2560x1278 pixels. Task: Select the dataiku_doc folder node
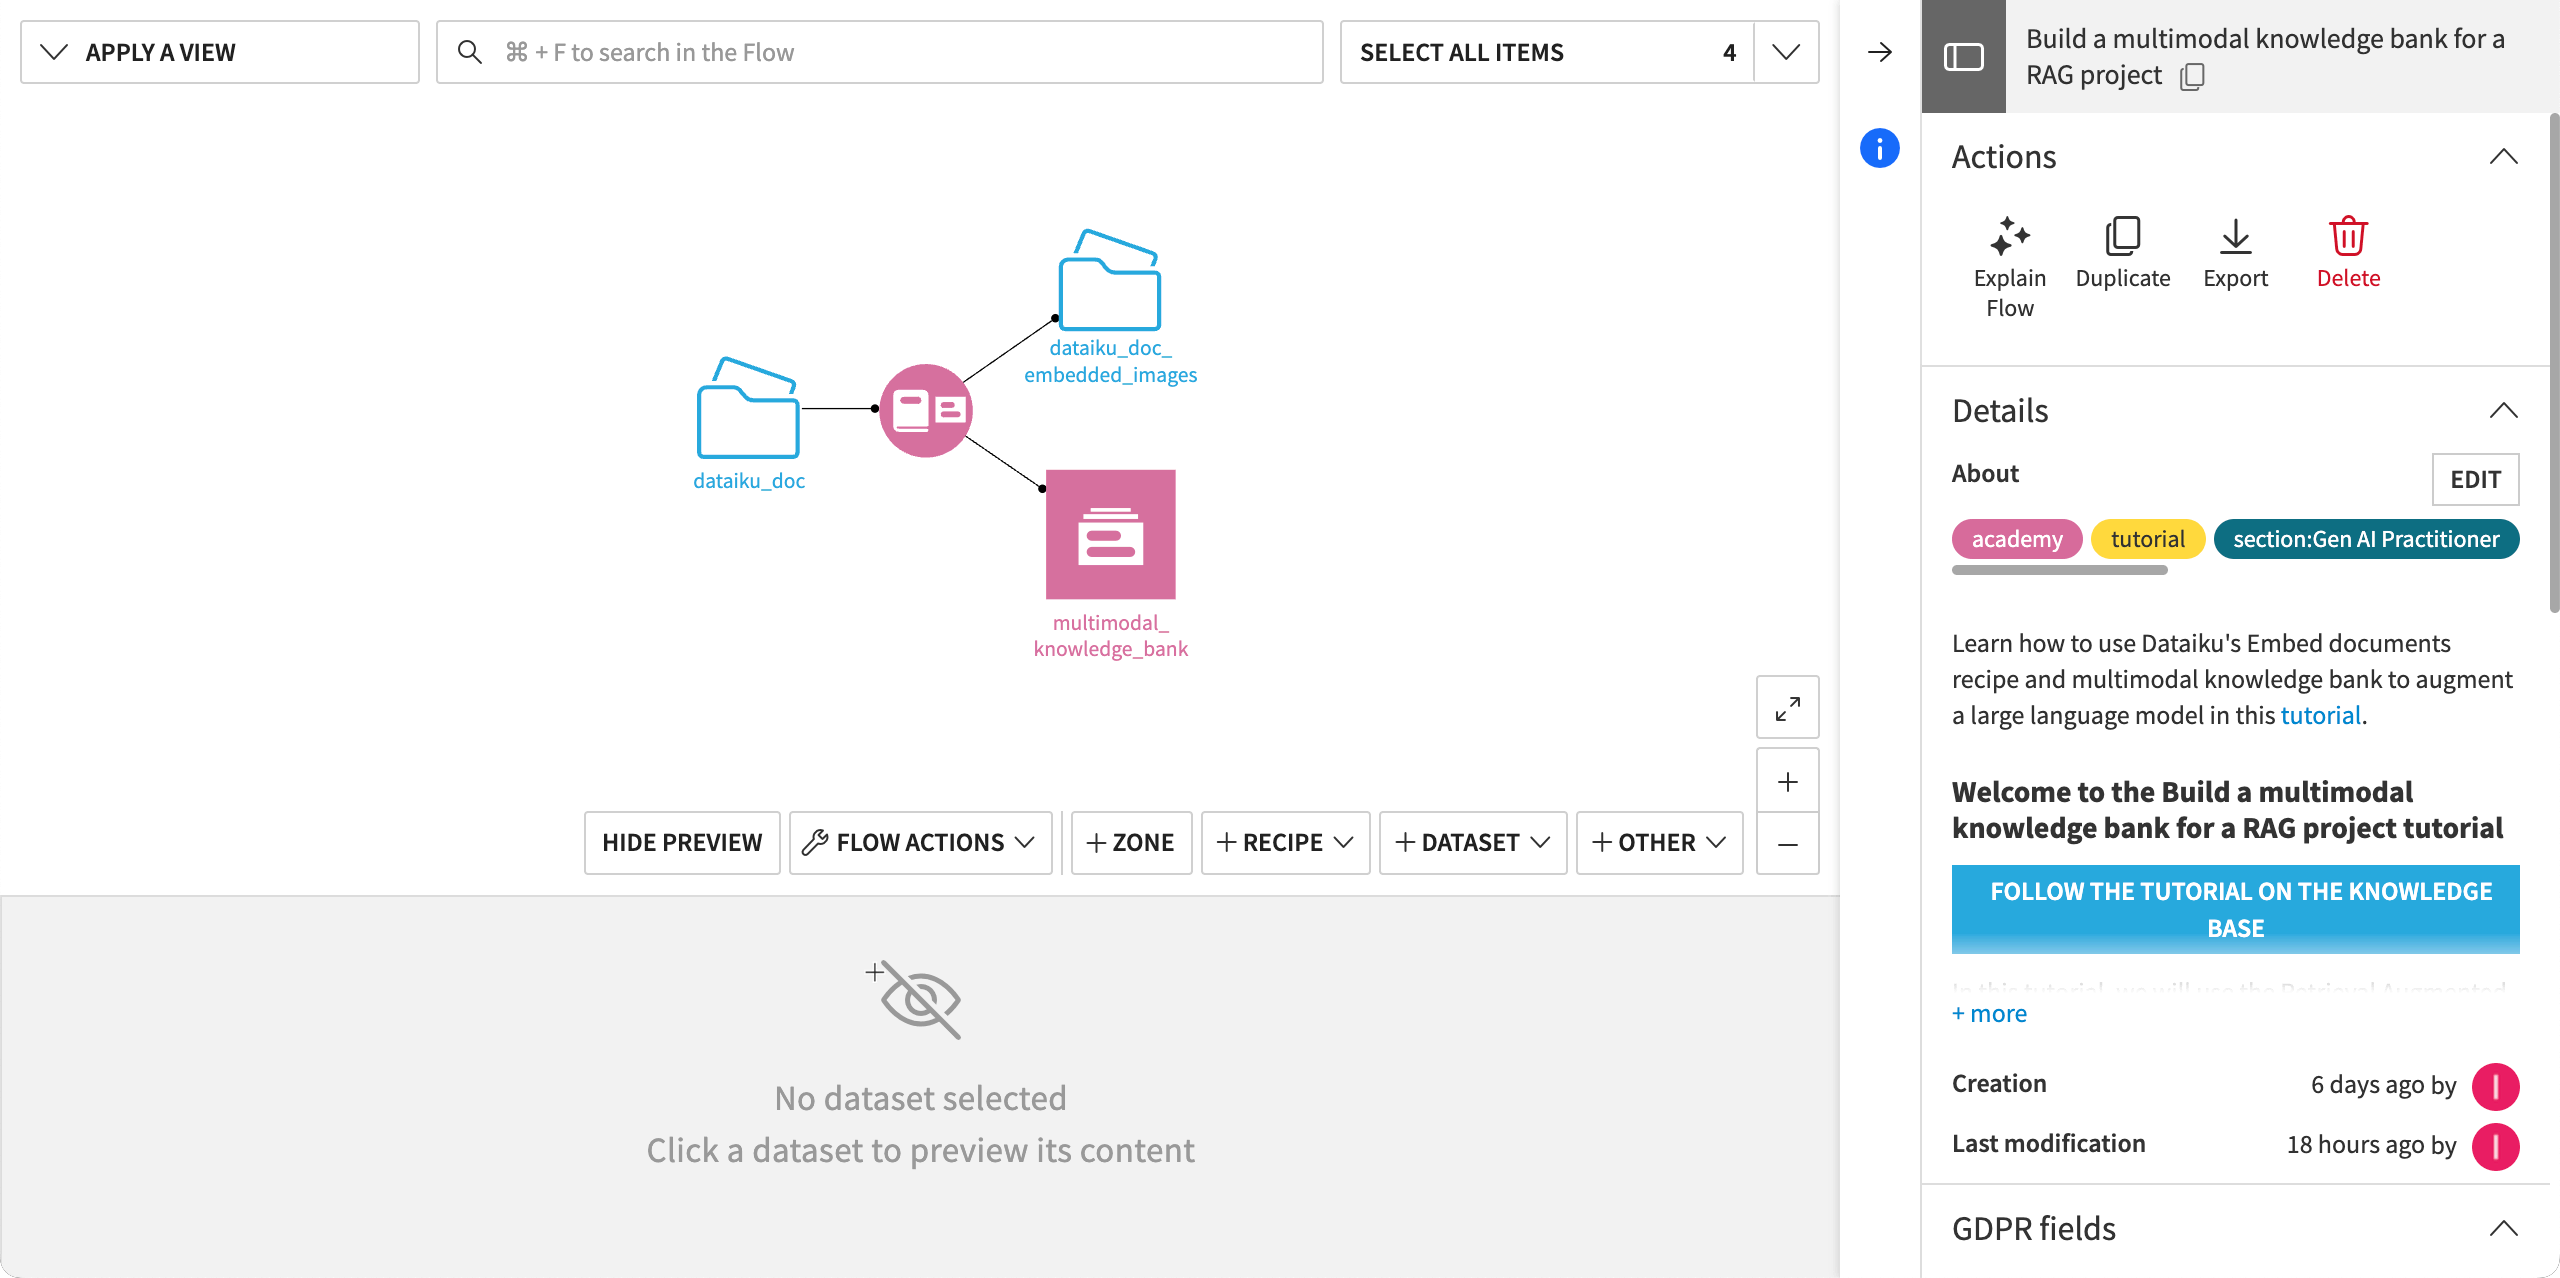[x=748, y=408]
